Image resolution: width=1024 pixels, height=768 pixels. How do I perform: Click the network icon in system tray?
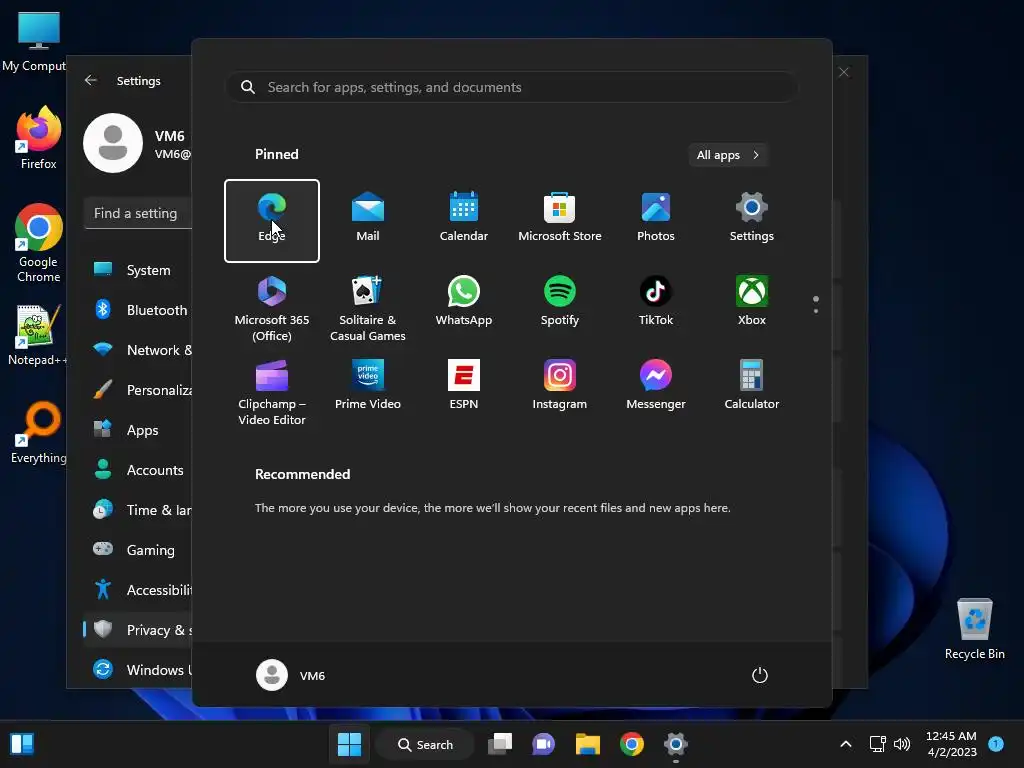[878, 744]
